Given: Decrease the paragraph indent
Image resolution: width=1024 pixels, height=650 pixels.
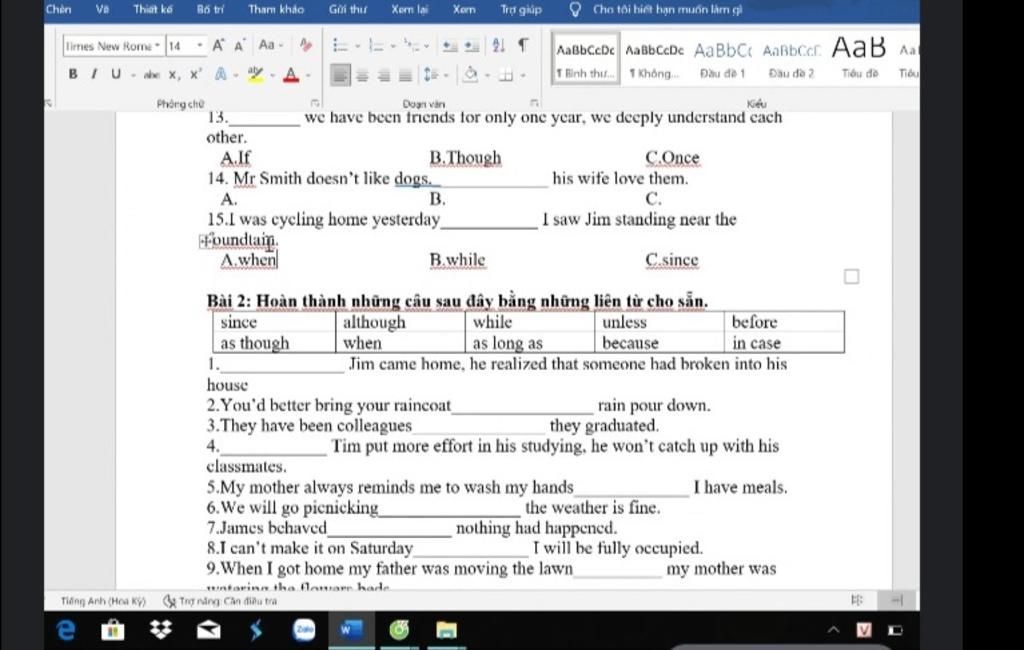Looking at the screenshot, I should (449, 46).
